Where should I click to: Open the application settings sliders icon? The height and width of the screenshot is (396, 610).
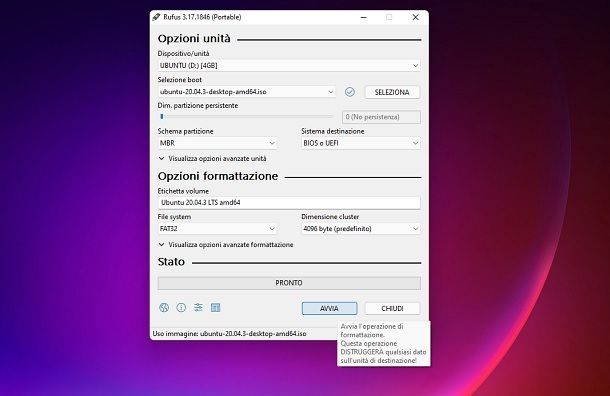(198, 308)
